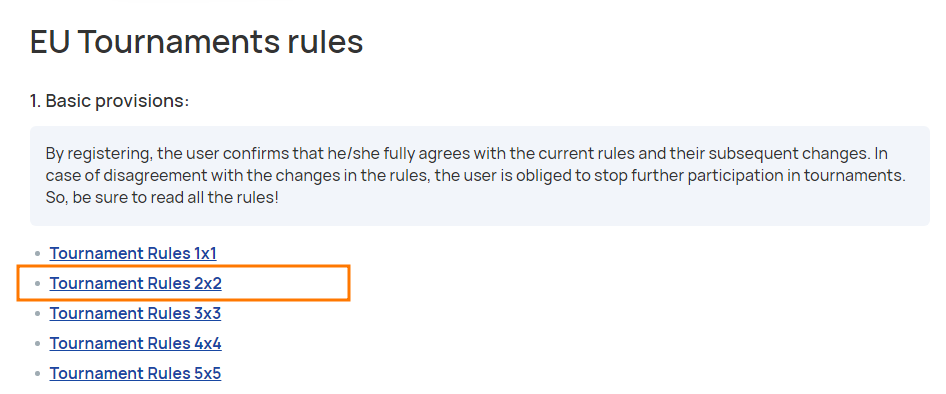Open the Tournament Rules 2x2 link
This screenshot has height=394, width=946.
135,283
